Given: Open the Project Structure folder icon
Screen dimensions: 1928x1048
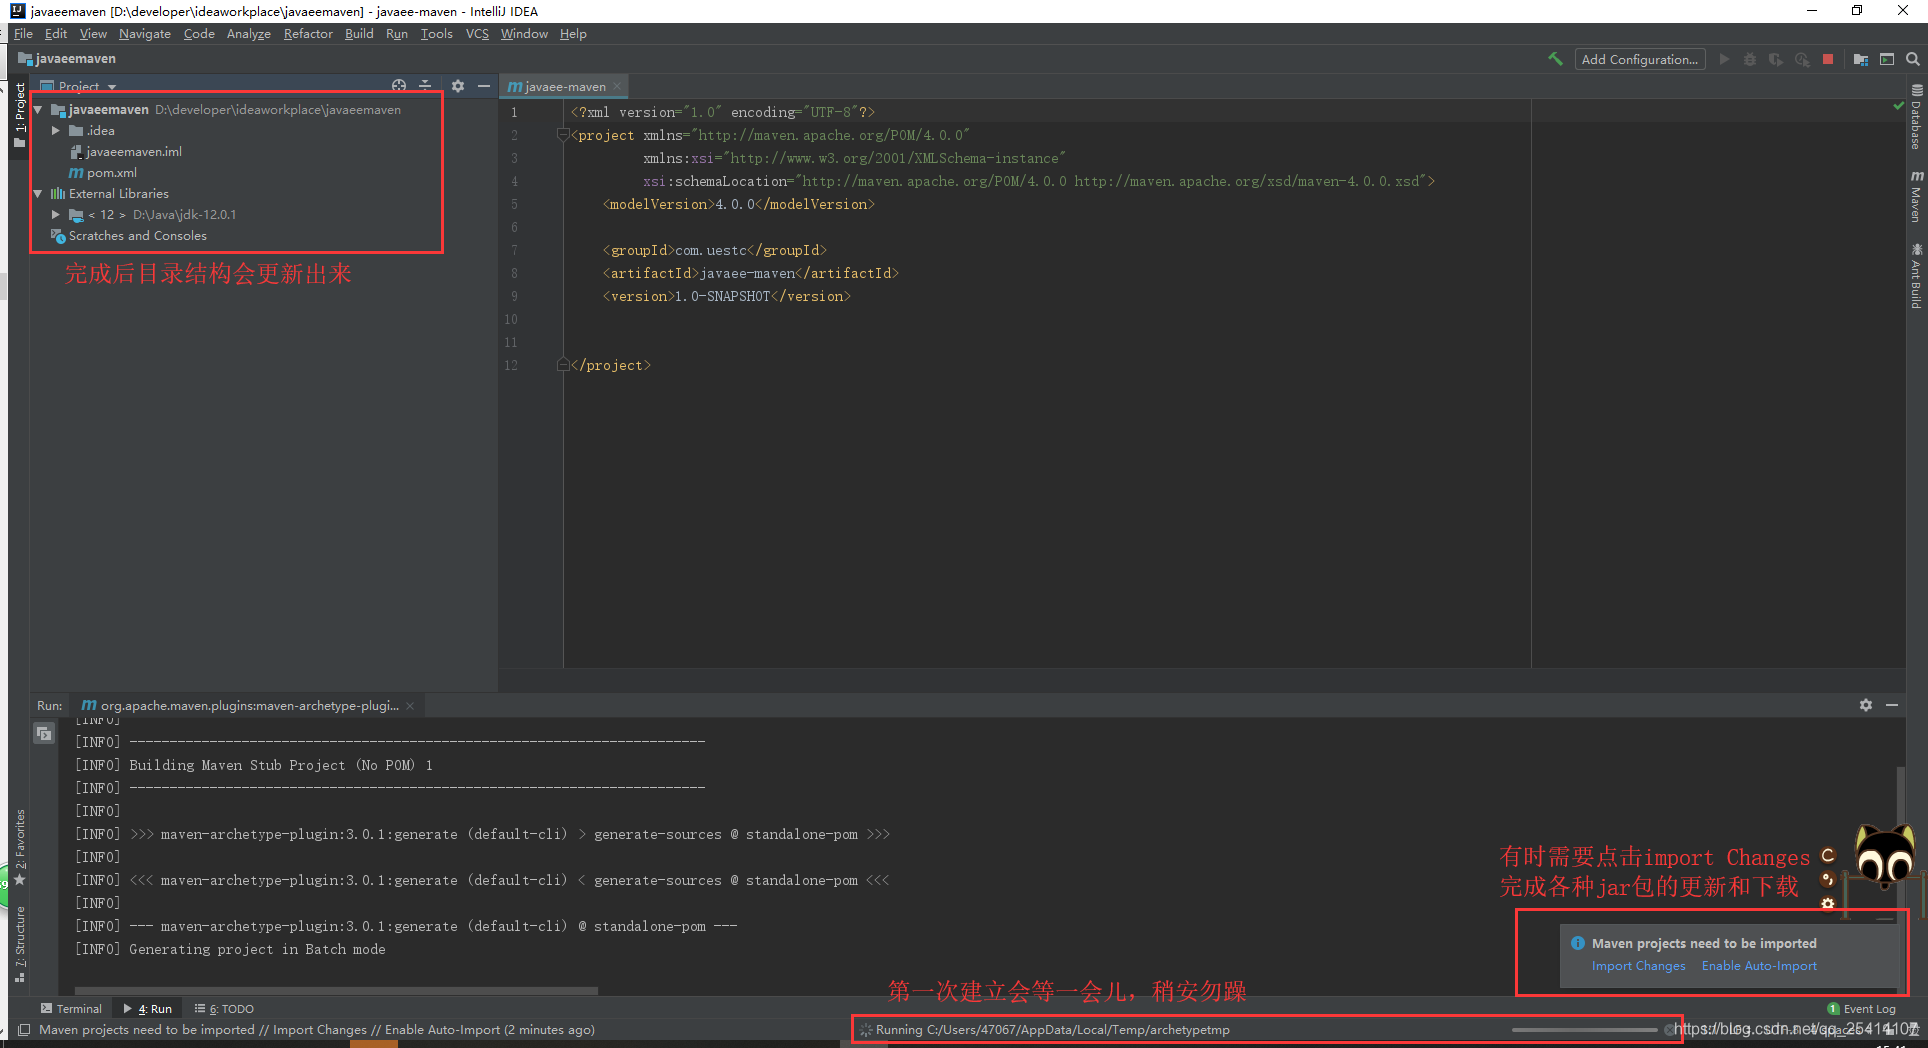Looking at the screenshot, I should (1861, 59).
